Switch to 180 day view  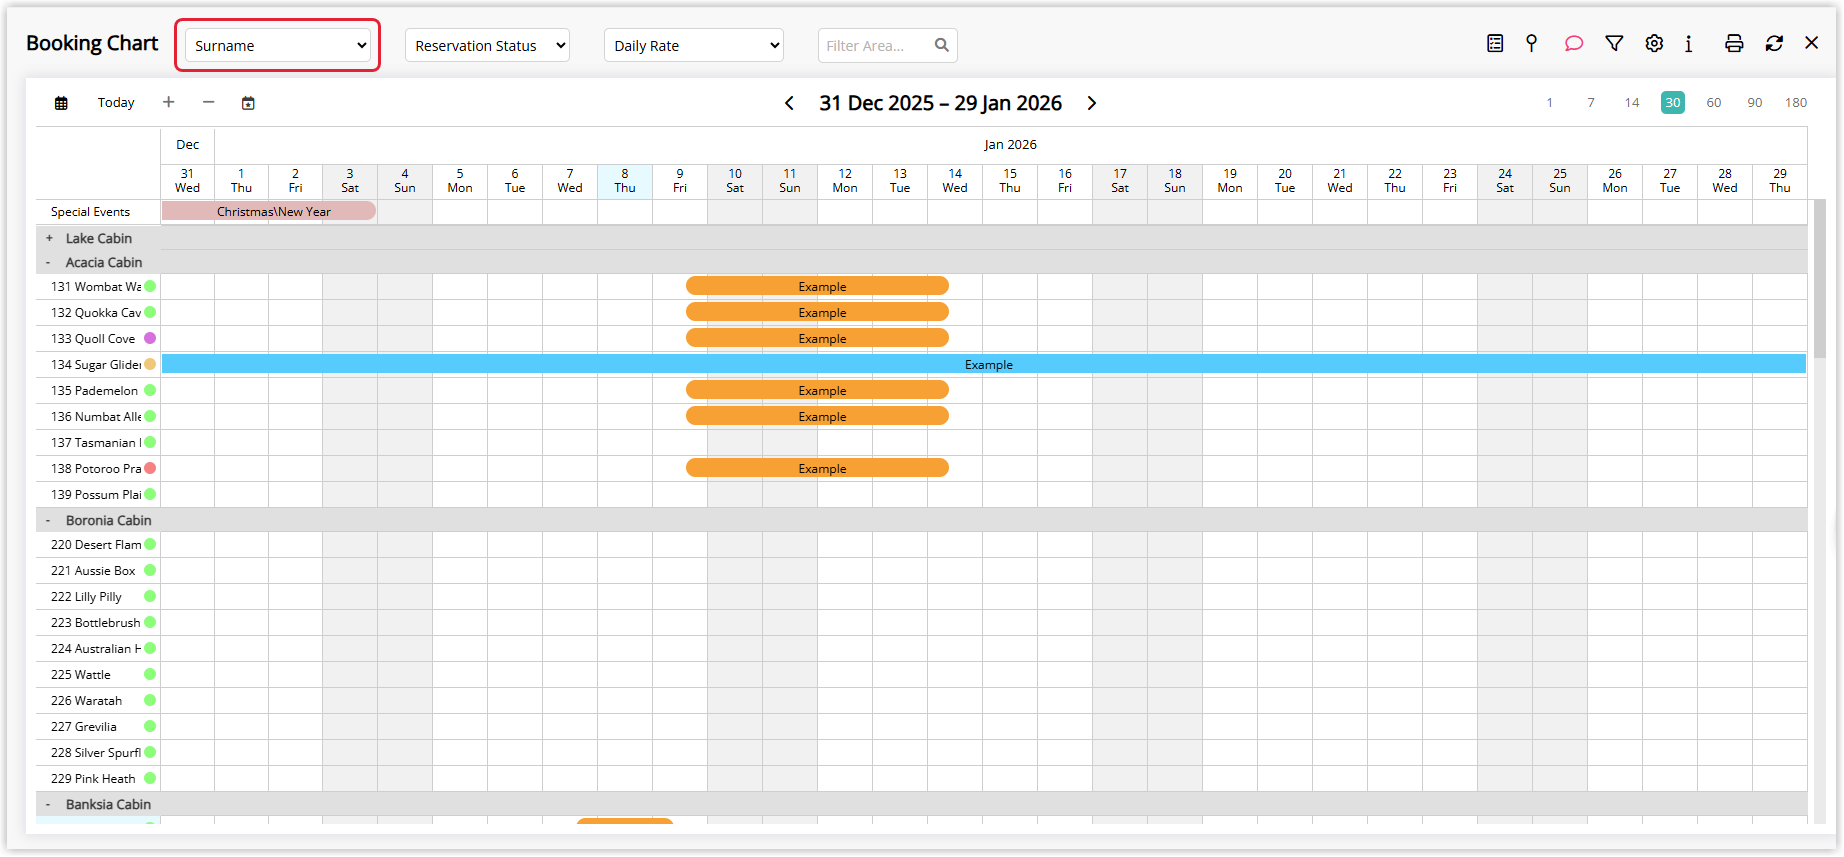1796,102
